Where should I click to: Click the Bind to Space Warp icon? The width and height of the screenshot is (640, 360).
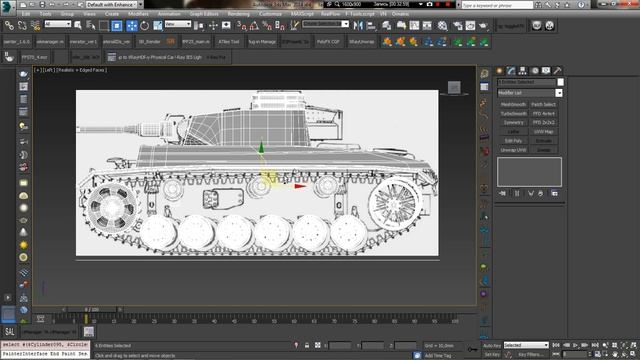[x=36, y=26]
